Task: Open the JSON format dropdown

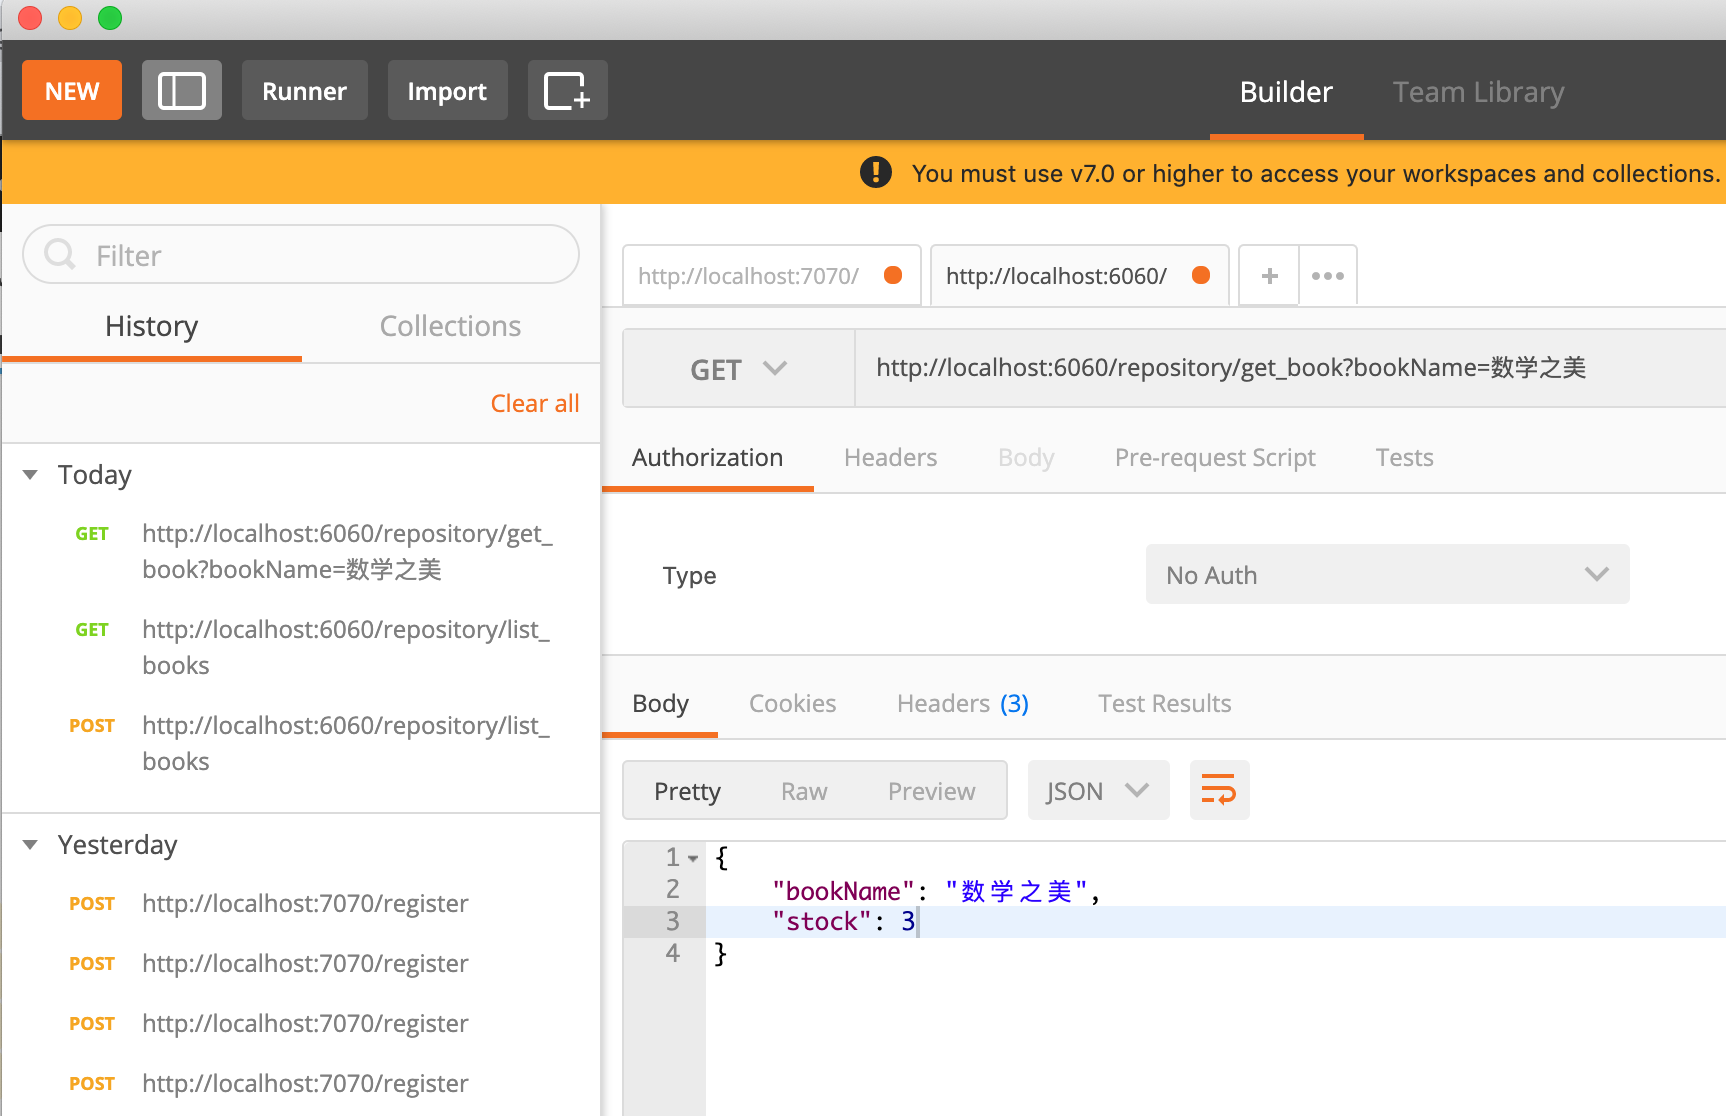Action: click(1098, 790)
